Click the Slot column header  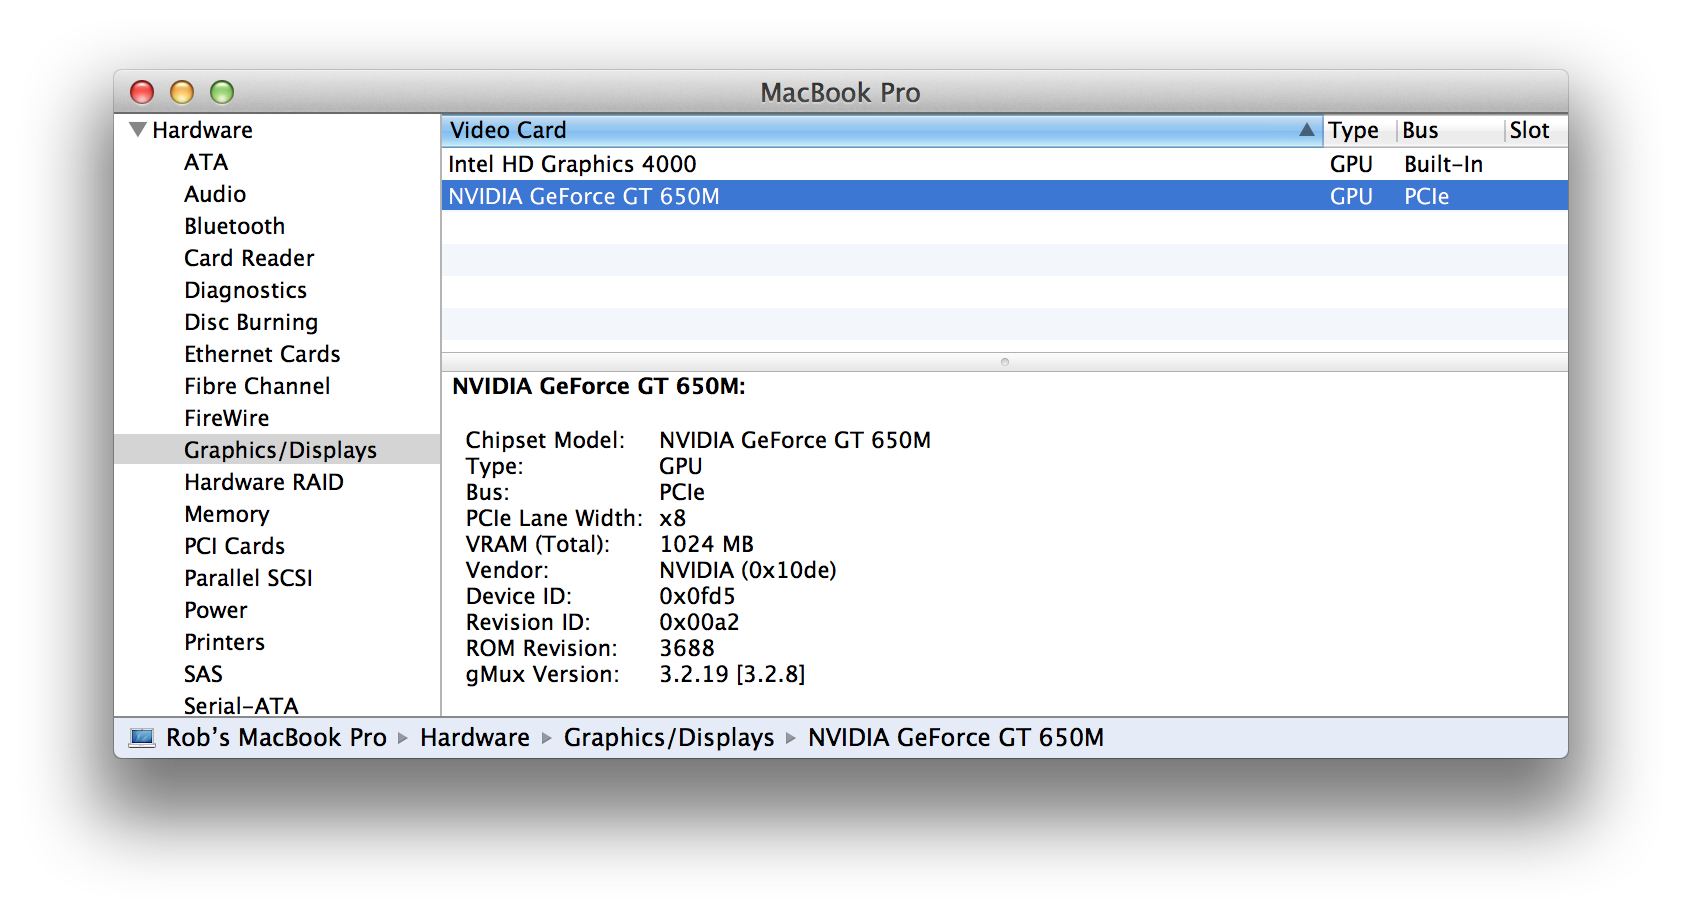(1529, 131)
